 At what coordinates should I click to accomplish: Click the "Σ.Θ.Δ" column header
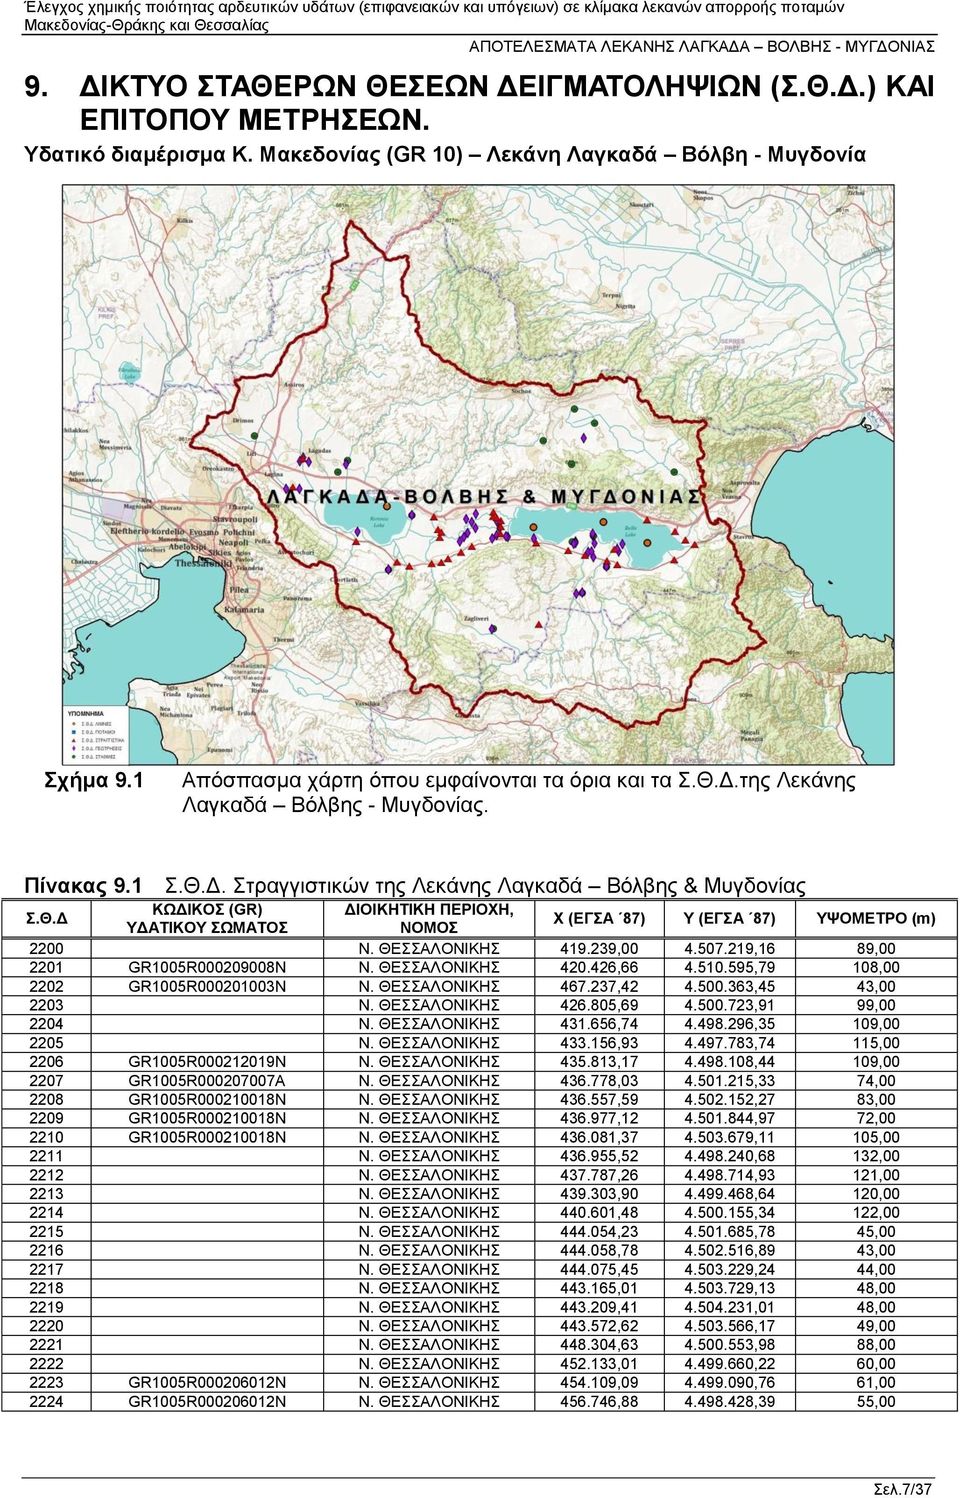(x=47, y=918)
